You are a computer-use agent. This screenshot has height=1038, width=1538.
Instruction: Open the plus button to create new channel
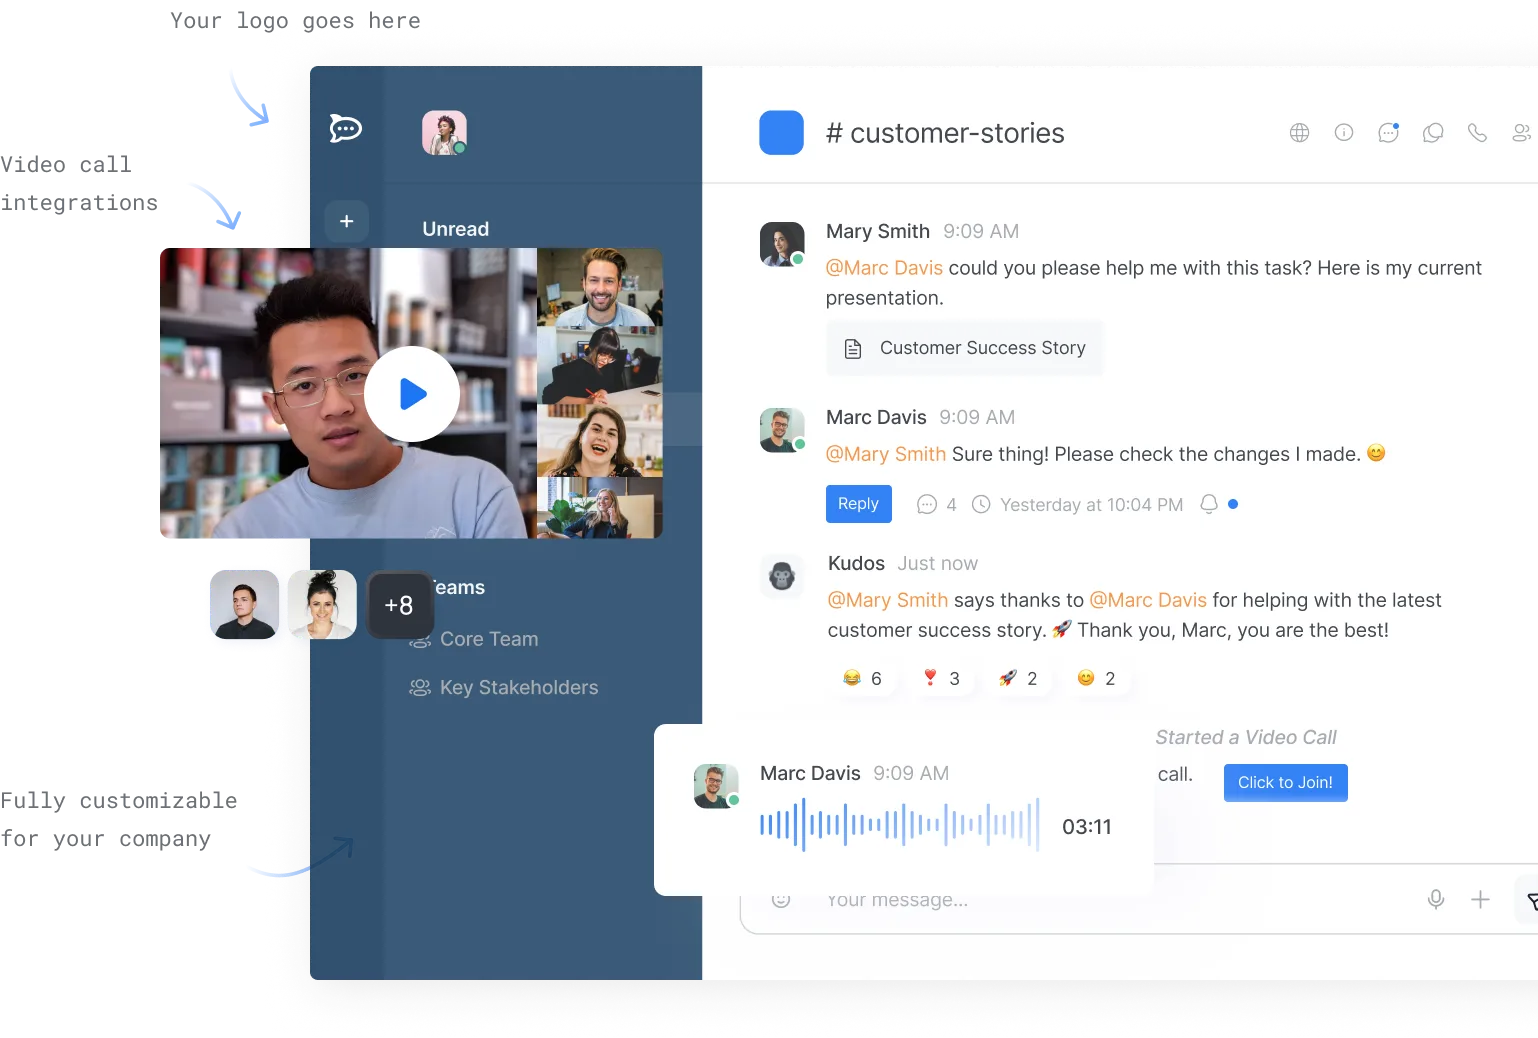(346, 221)
